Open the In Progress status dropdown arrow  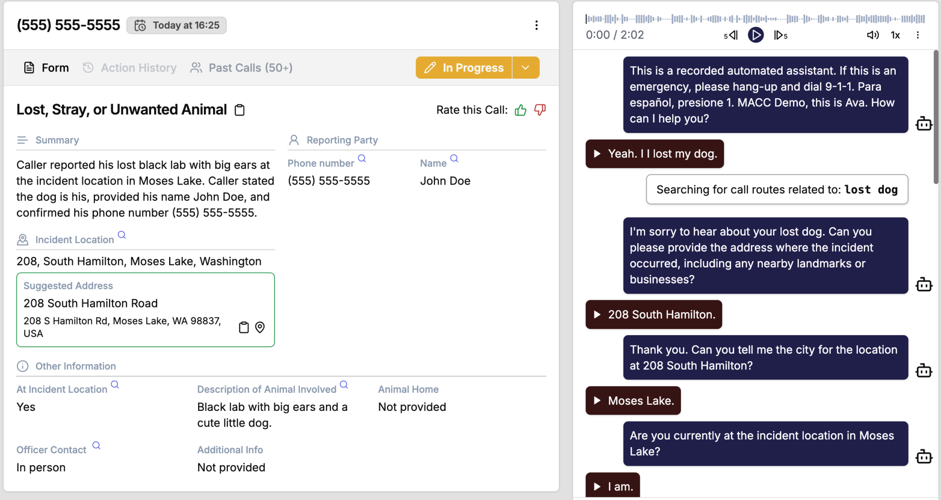coord(526,68)
